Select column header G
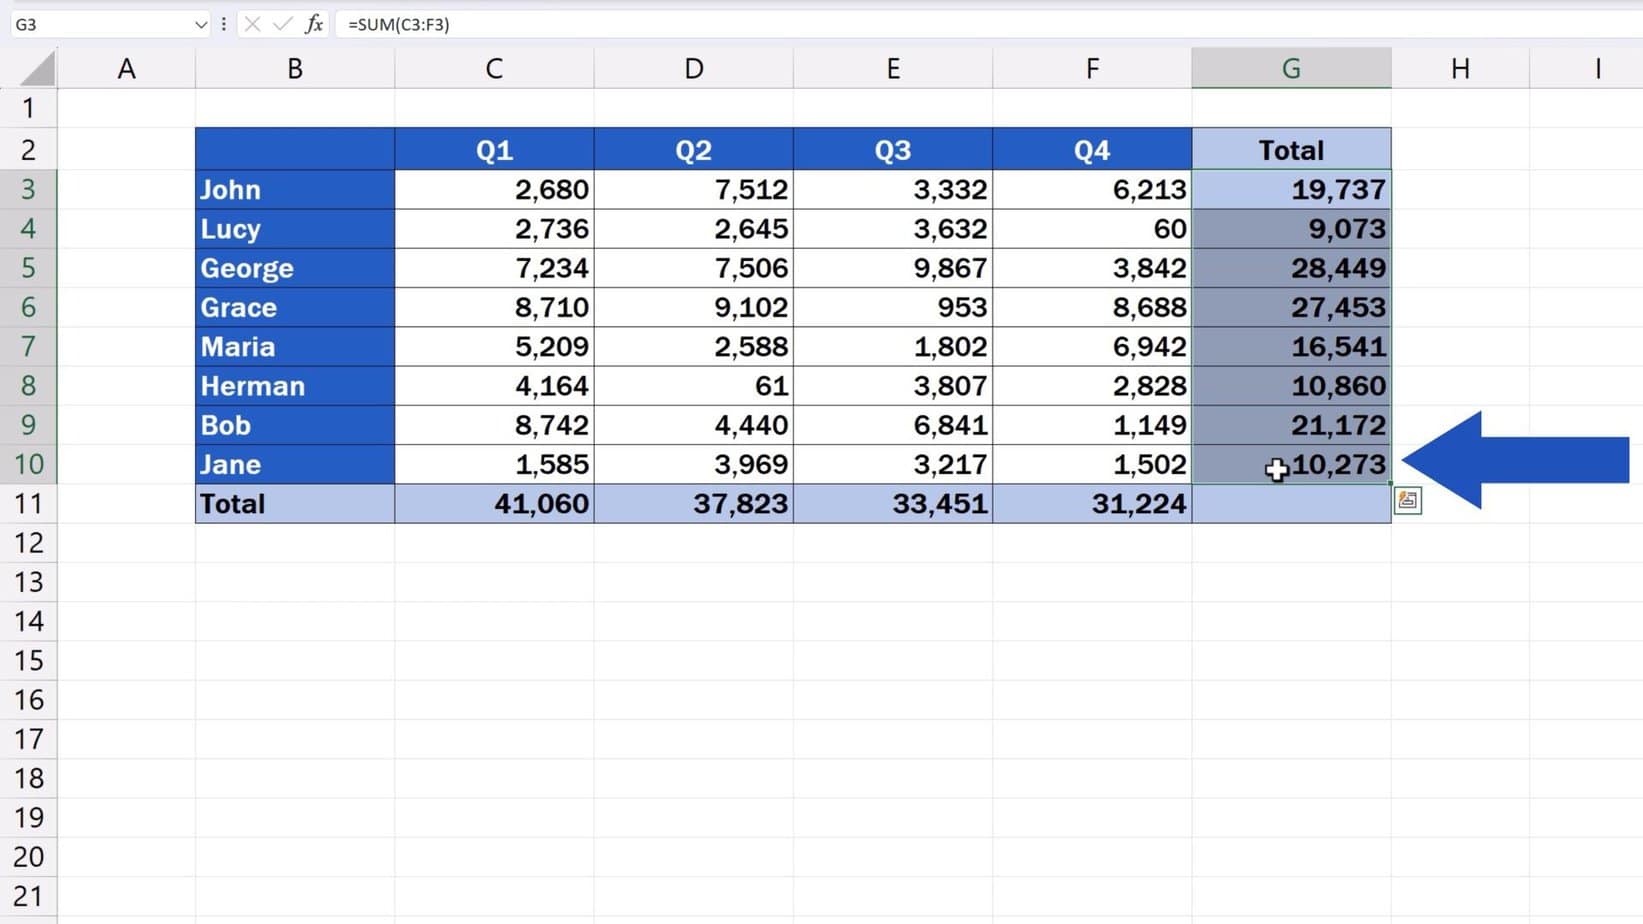The height and width of the screenshot is (924, 1643). click(1291, 67)
